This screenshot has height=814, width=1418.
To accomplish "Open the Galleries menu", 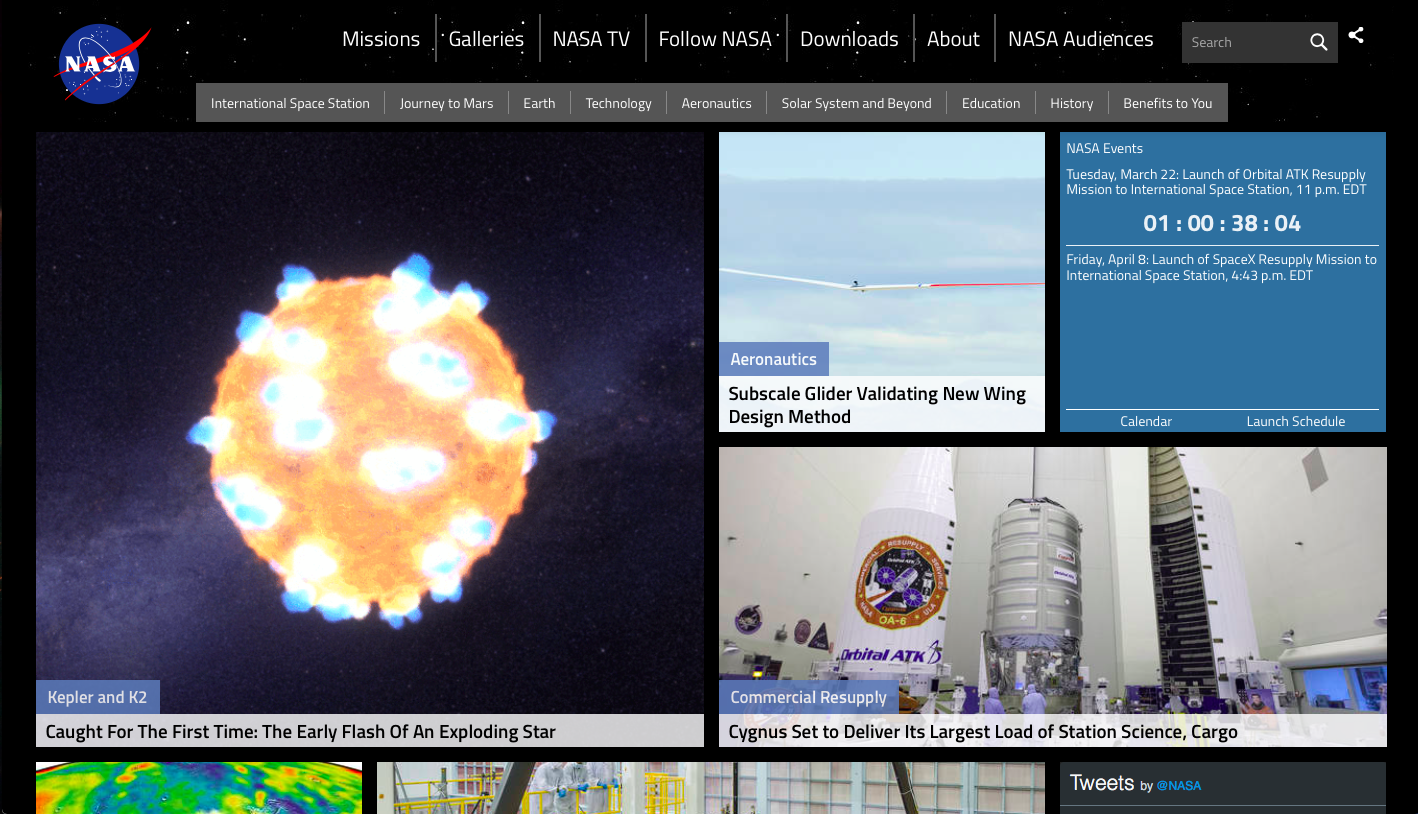I will click(486, 39).
